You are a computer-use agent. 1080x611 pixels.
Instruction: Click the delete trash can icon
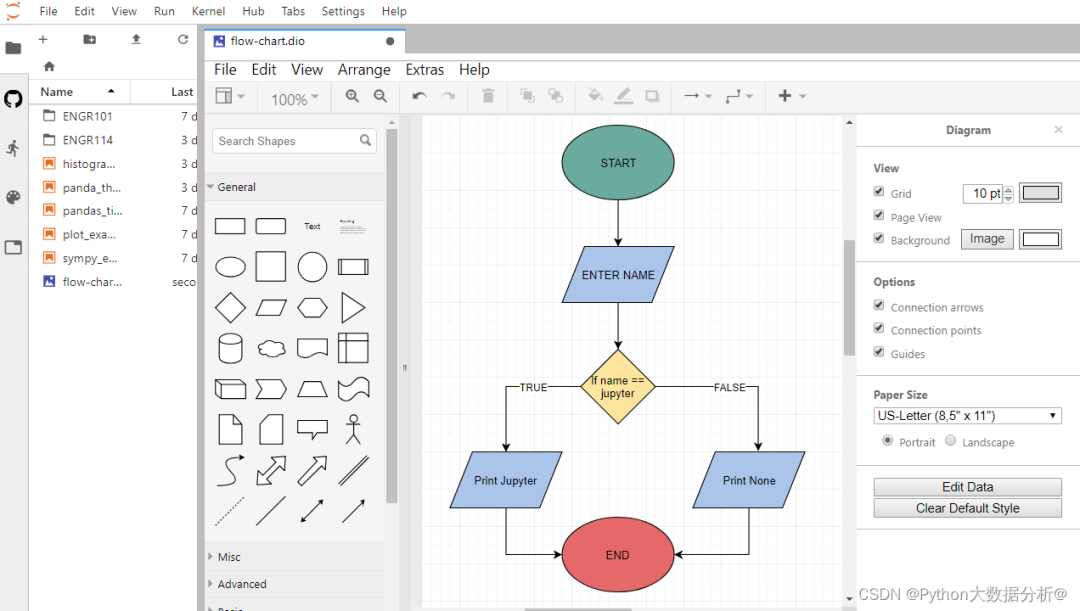(x=488, y=96)
